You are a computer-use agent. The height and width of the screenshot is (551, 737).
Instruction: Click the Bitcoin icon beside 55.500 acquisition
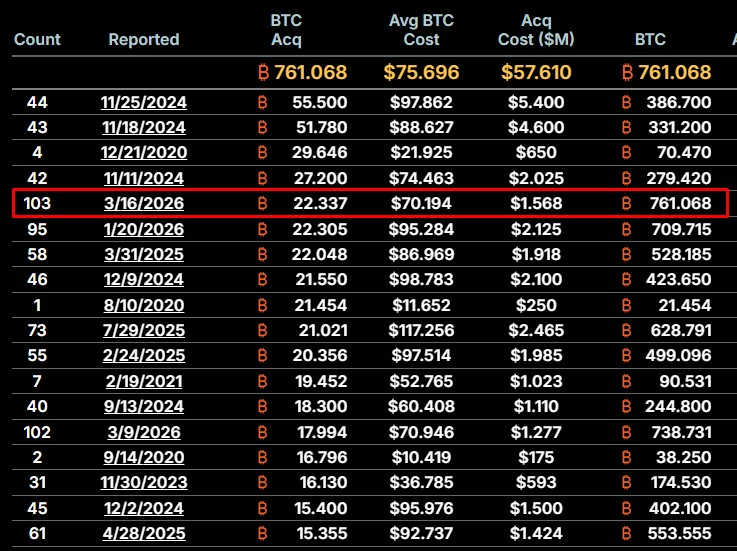(264, 102)
